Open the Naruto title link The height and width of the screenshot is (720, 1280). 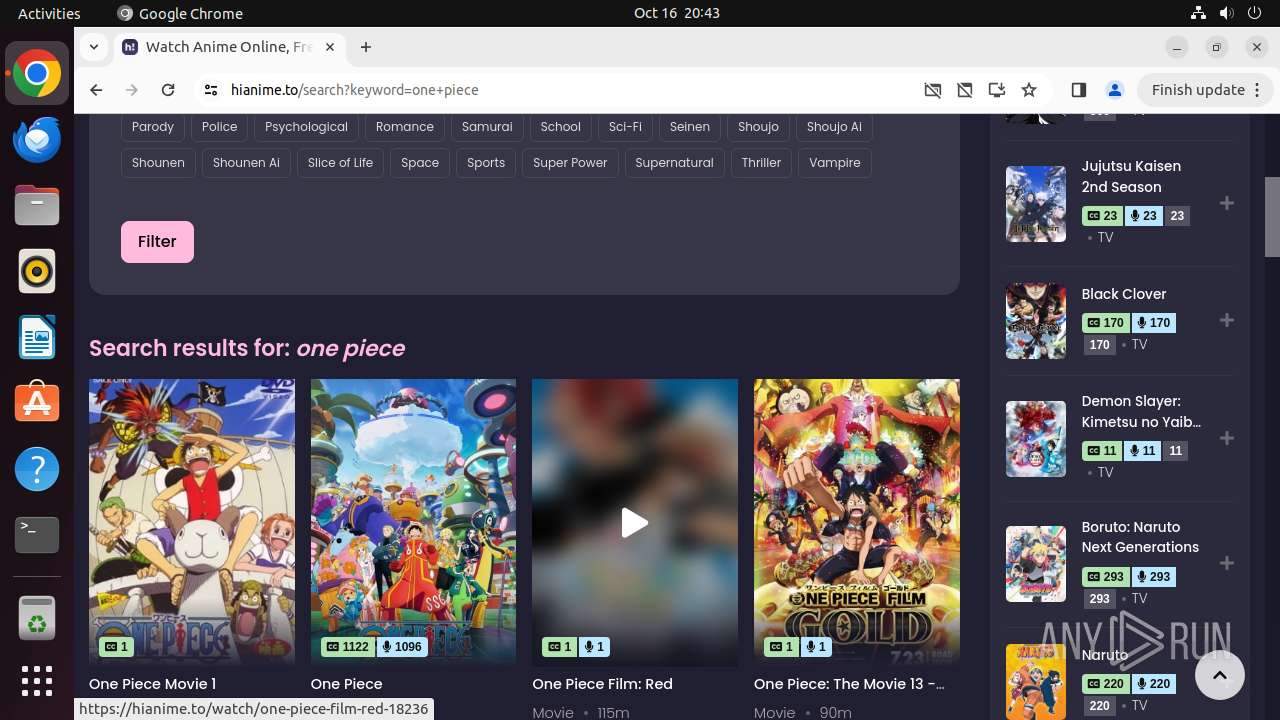pyautogui.click(x=1105, y=655)
